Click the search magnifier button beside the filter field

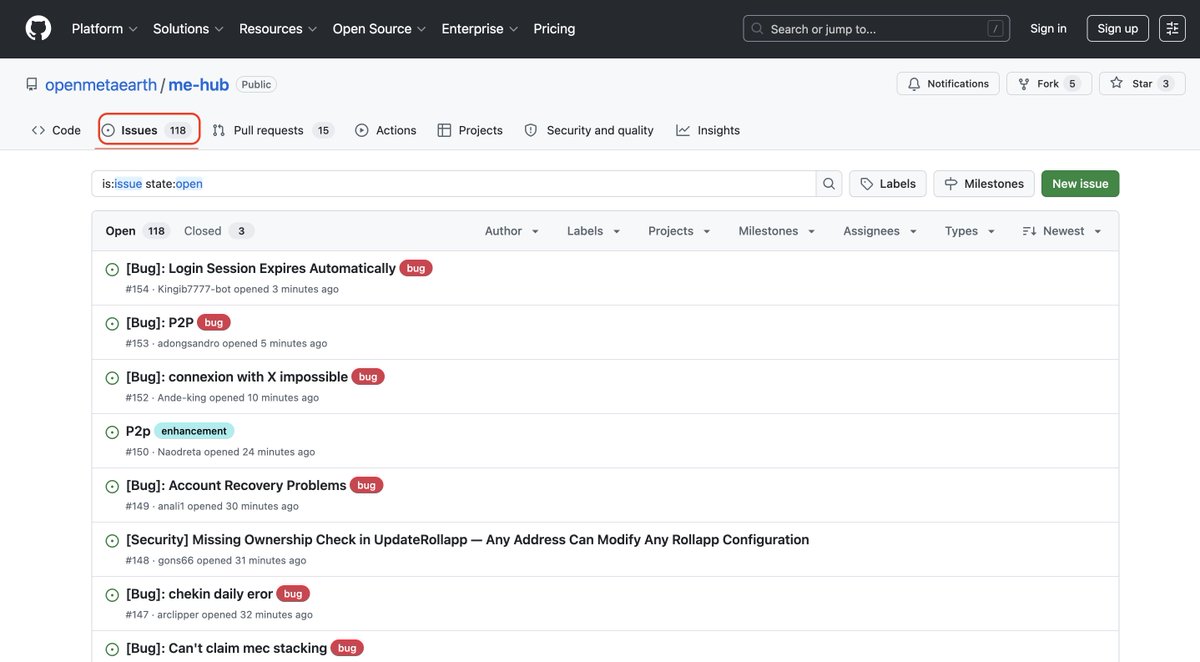829,184
